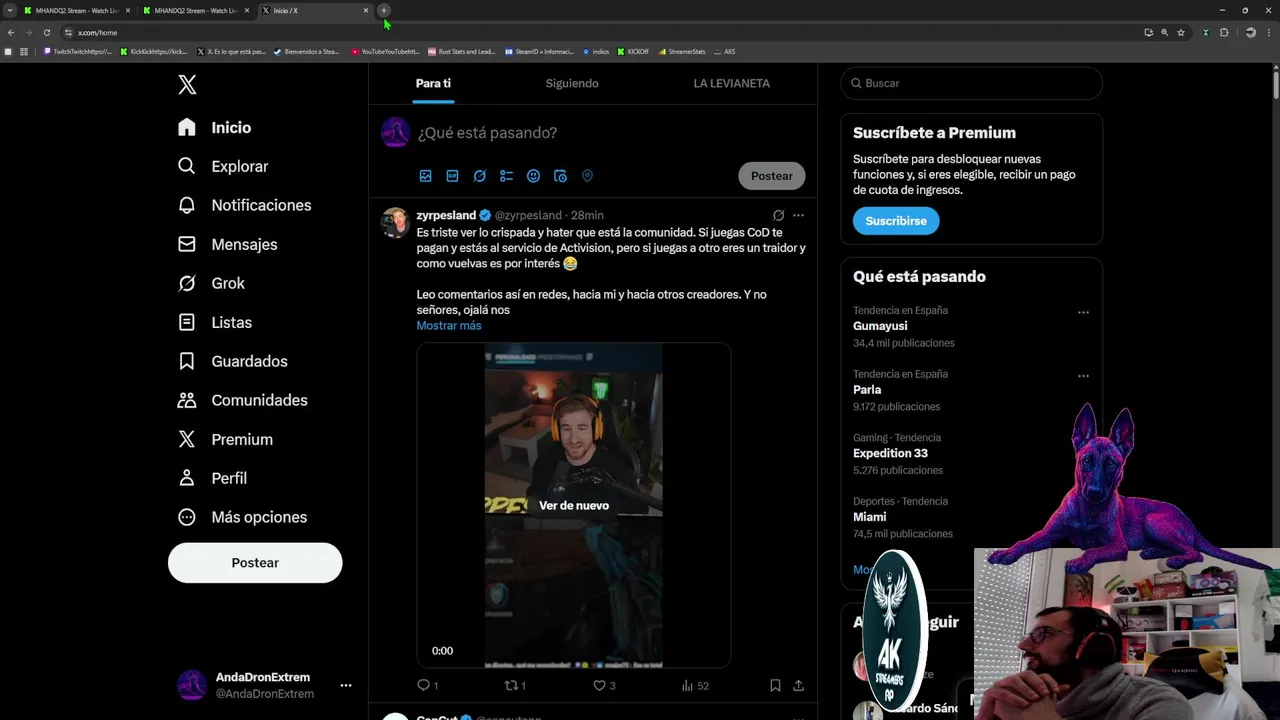Switch to LA LEVIANETA tab
Screen dimensions: 1280x720
(732, 83)
